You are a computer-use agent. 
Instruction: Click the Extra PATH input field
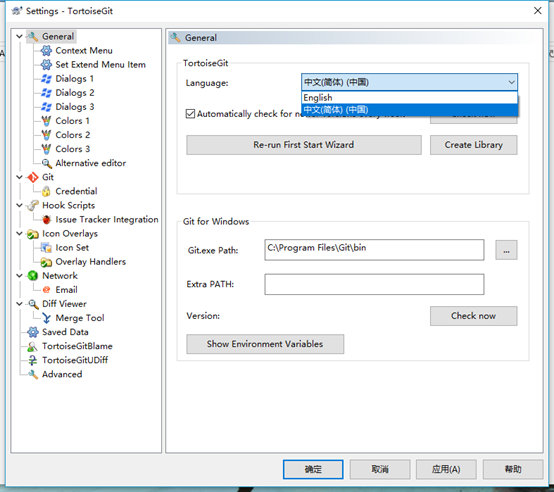pos(374,284)
